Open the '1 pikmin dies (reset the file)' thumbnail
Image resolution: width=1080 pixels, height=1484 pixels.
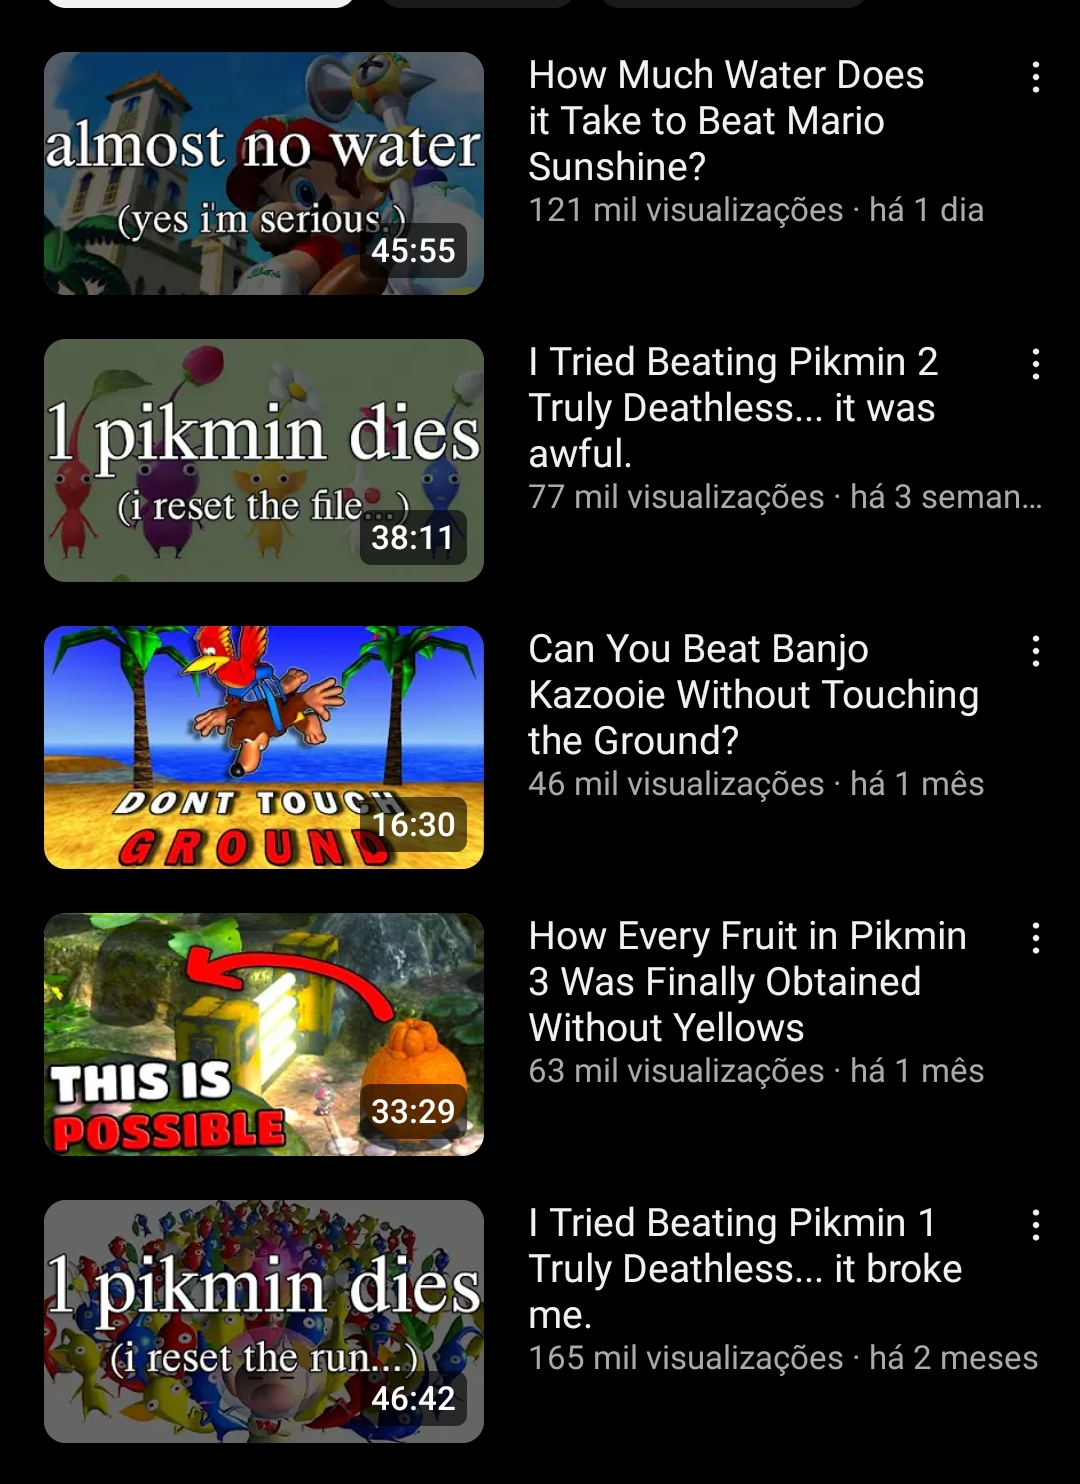coord(264,460)
